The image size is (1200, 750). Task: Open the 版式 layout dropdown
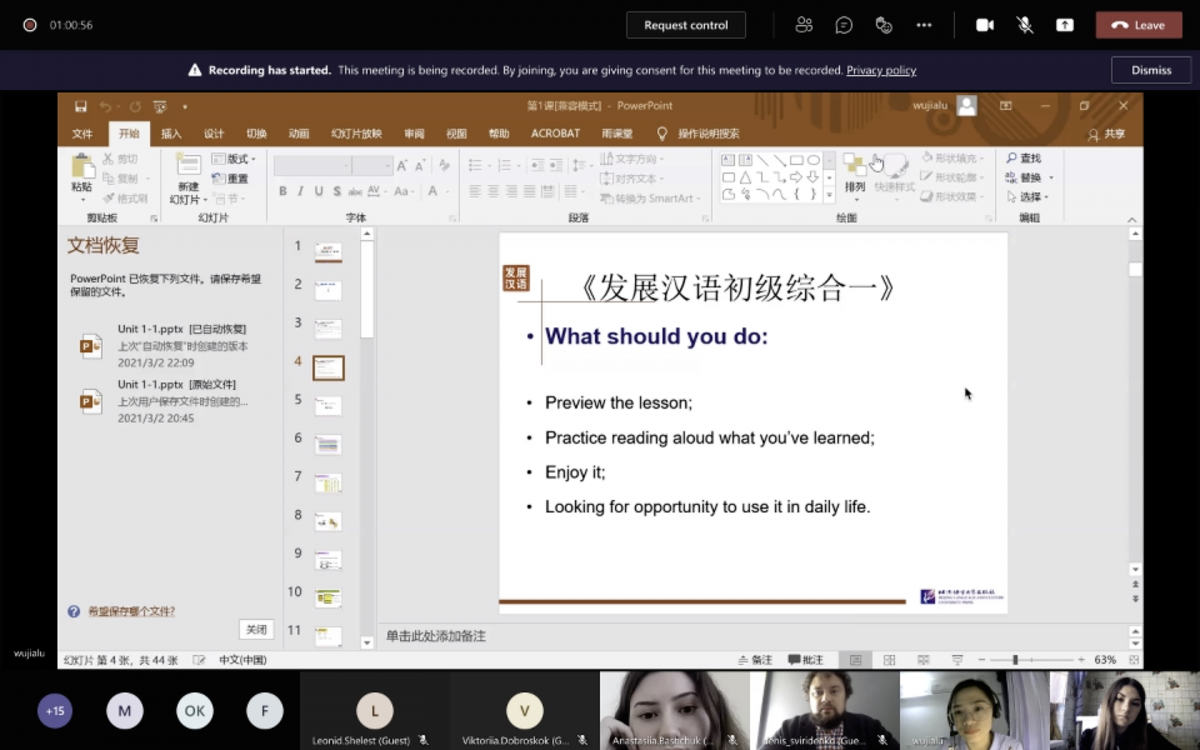(x=234, y=159)
